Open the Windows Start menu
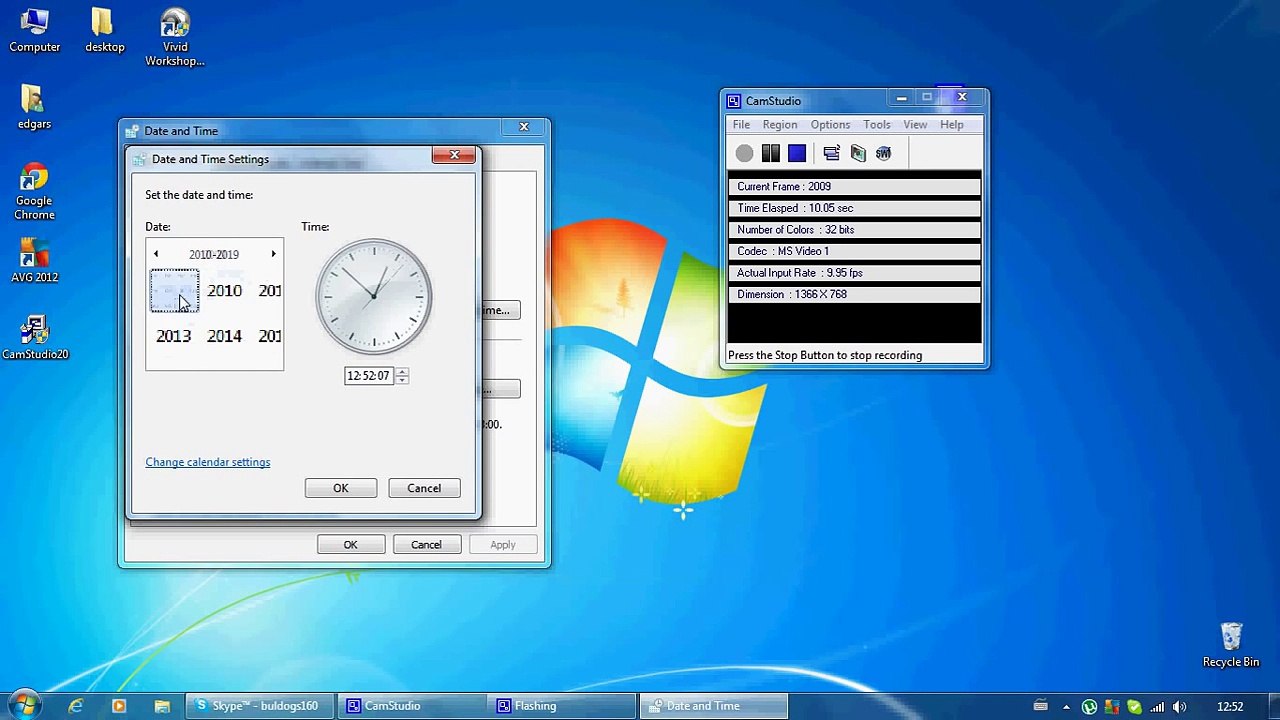Viewport: 1280px width, 720px height. pyautogui.click(x=24, y=705)
